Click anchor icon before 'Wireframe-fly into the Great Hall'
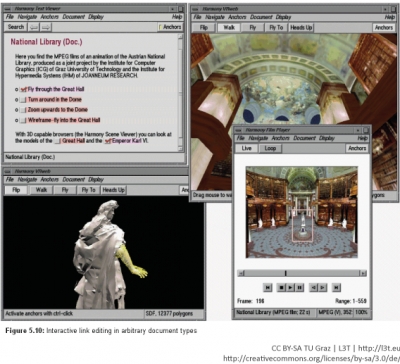400x364 pixels. (x=23, y=120)
